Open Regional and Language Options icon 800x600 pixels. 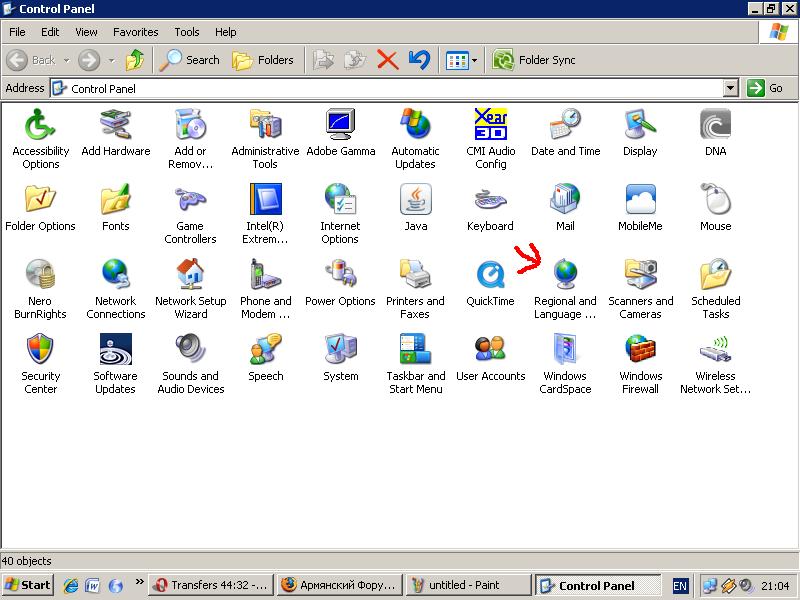coord(565,275)
